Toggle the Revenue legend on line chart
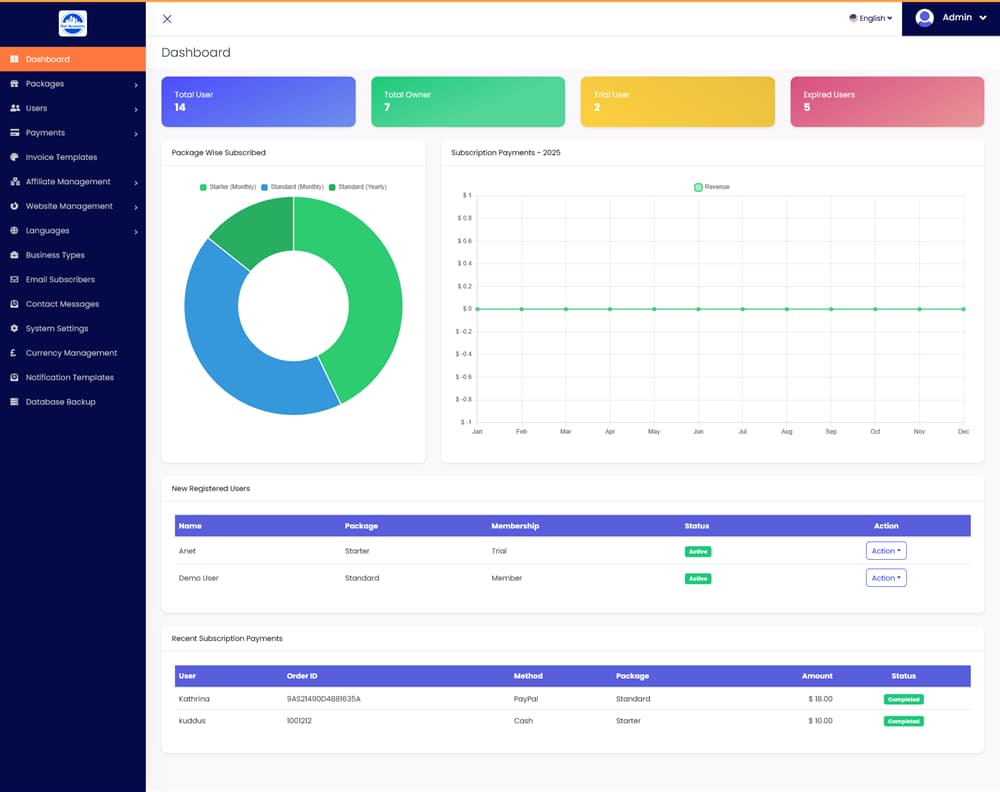 712,187
